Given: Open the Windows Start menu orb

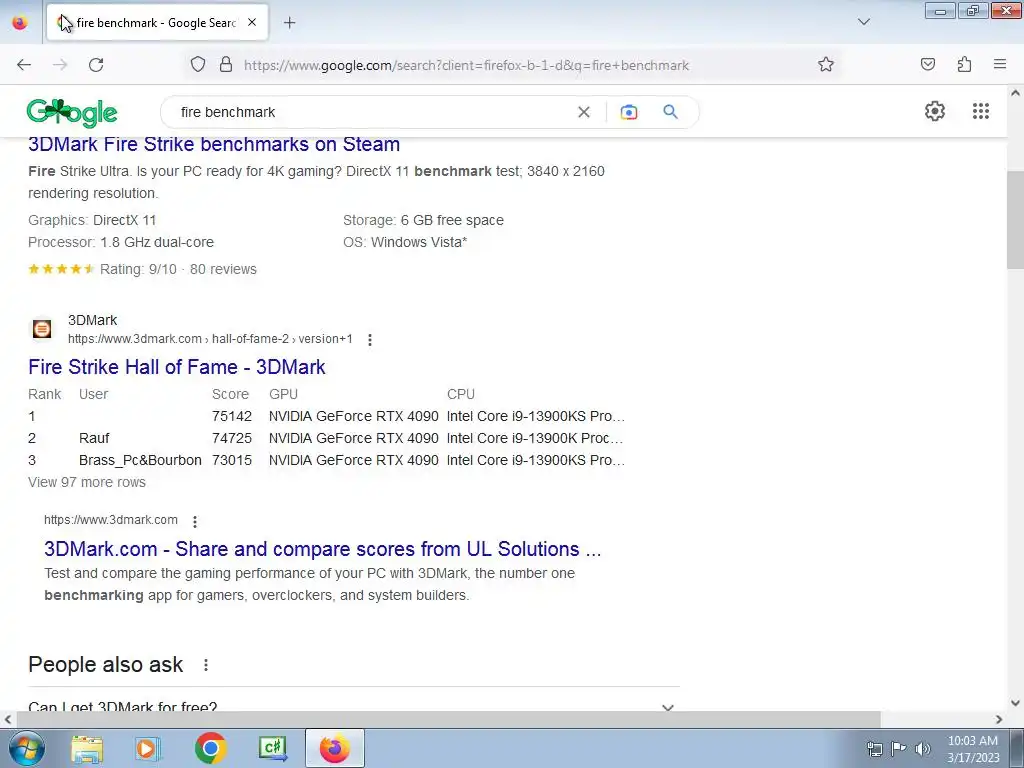Looking at the screenshot, I should [27, 749].
